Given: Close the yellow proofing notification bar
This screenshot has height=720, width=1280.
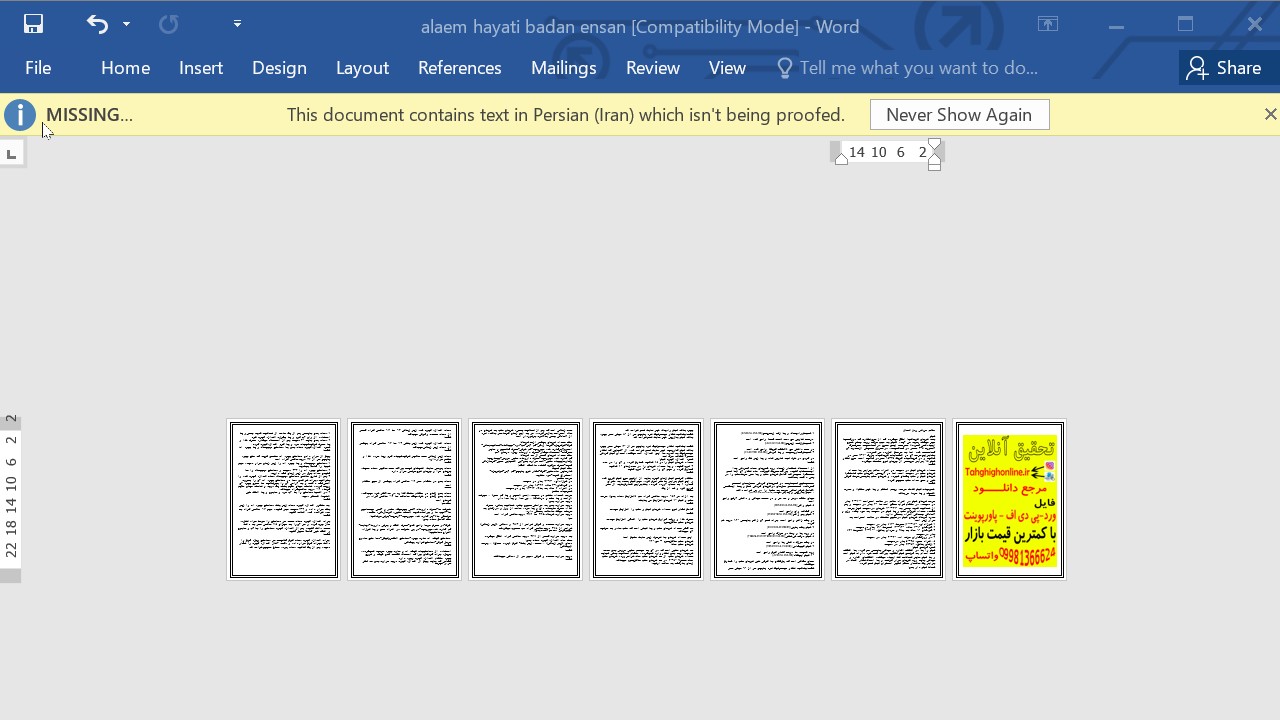Looking at the screenshot, I should pyautogui.click(x=1270, y=115).
